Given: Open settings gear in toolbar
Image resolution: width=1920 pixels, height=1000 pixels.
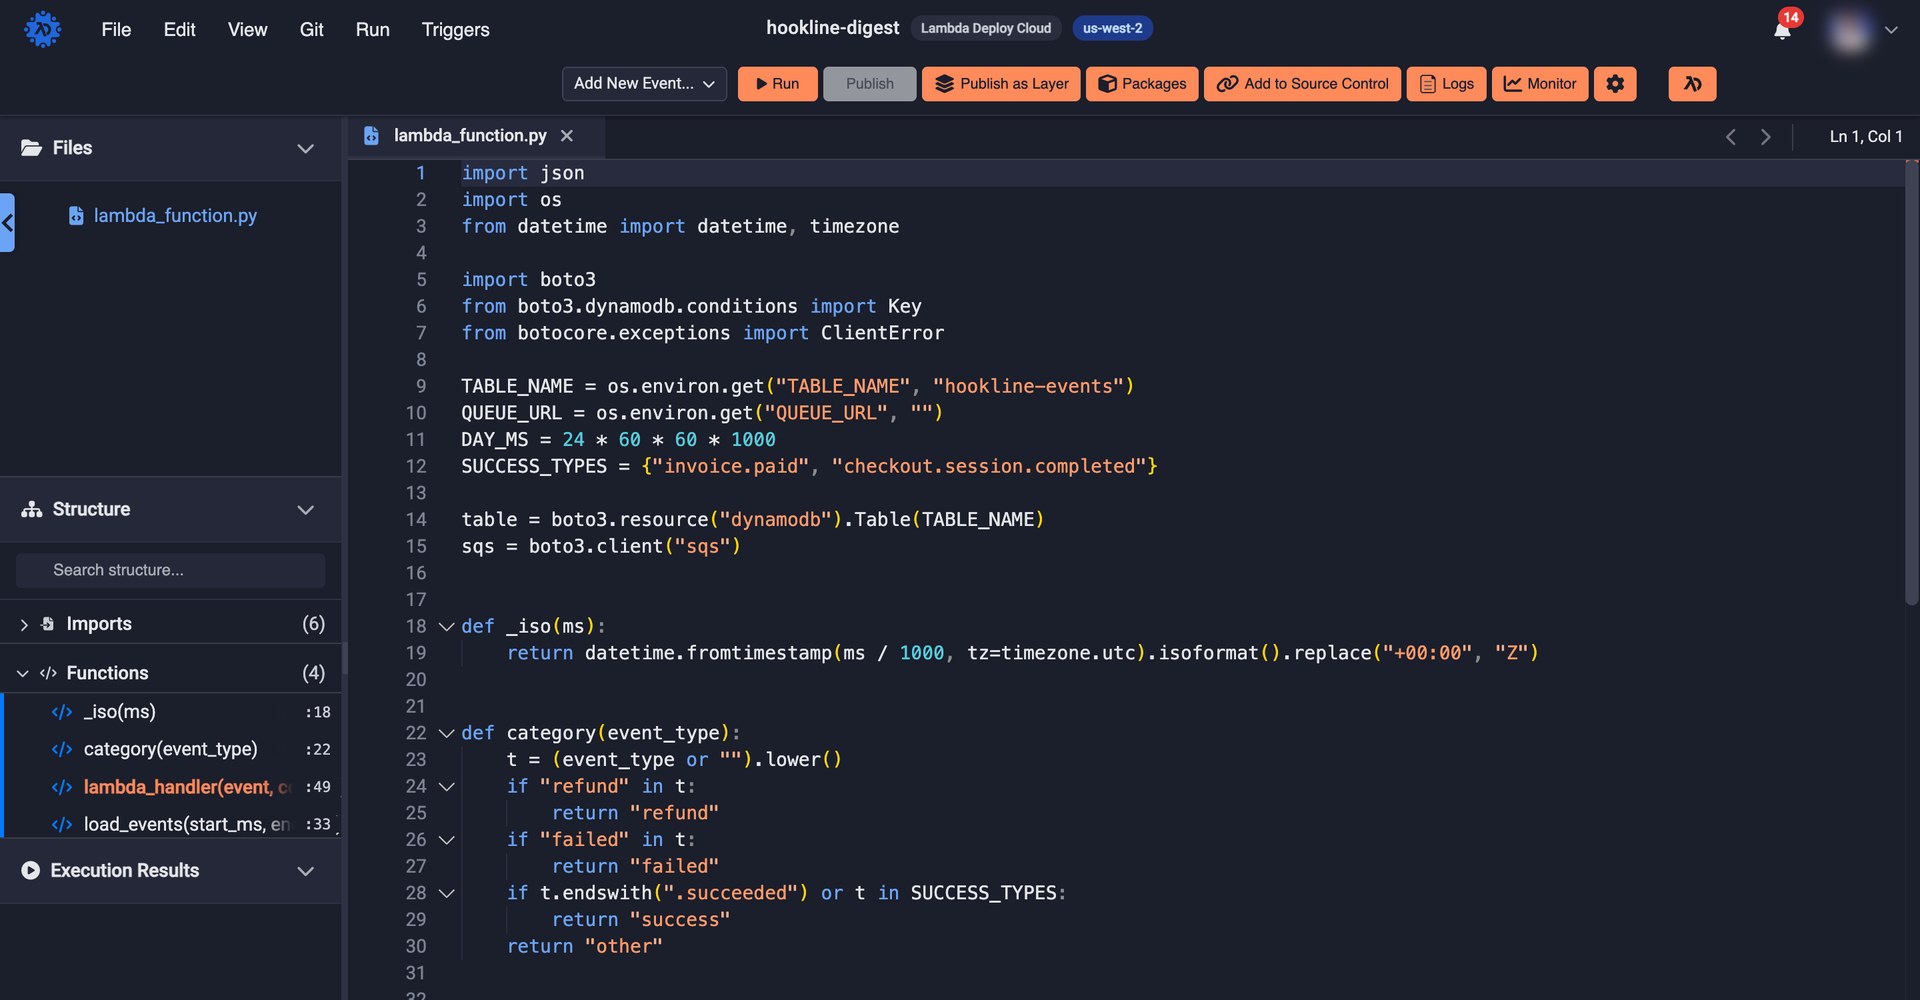Looking at the screenshot, I should 1615,84.
